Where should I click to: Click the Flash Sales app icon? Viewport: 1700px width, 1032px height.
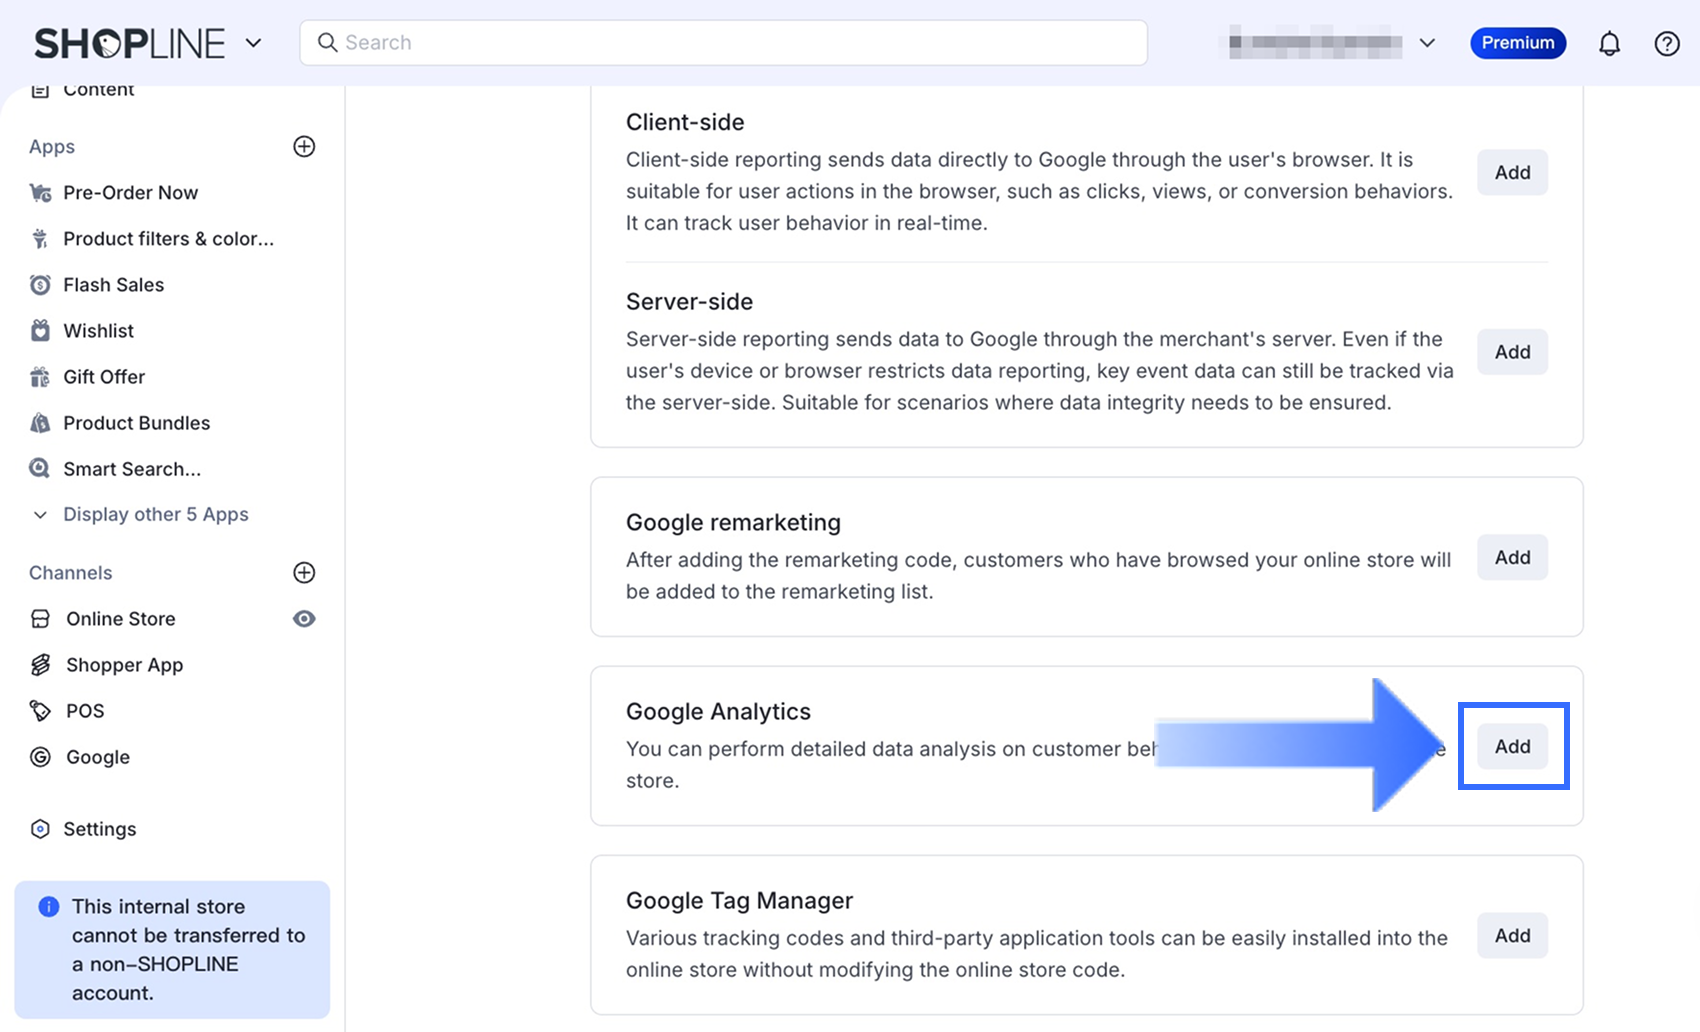coord(40,285)
